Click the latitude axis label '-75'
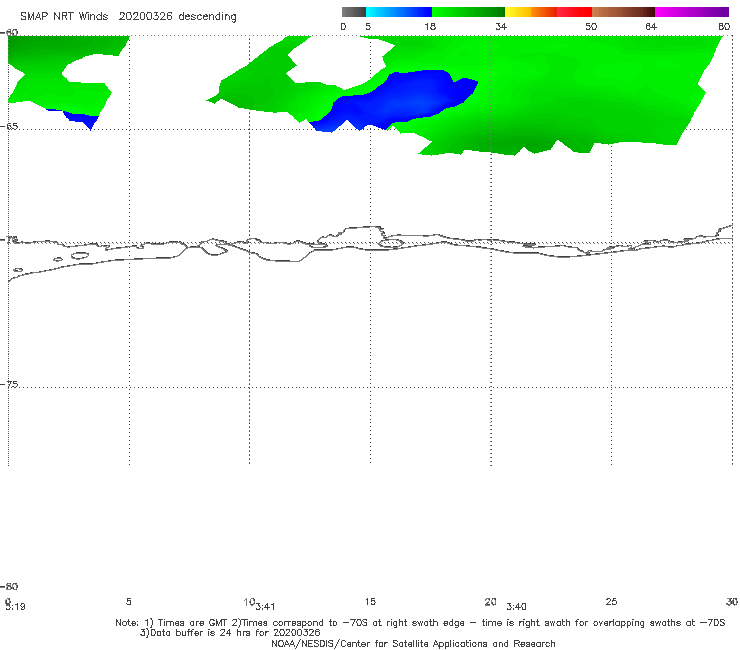This screenshot has width=740, height=650. click(9, 384)
